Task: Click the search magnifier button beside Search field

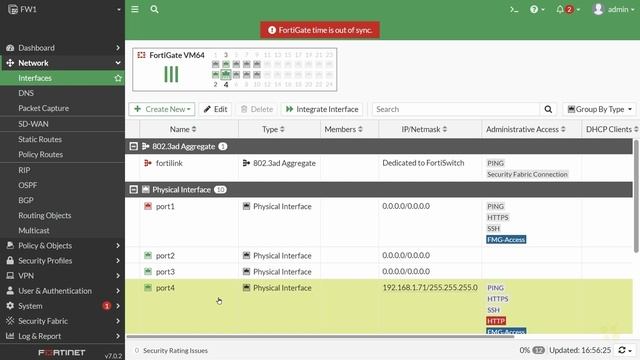Action: point(548,109)
